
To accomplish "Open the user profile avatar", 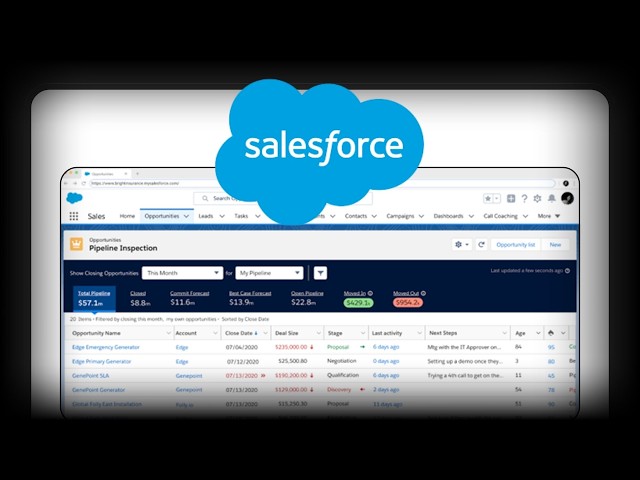I will [567, 198].
